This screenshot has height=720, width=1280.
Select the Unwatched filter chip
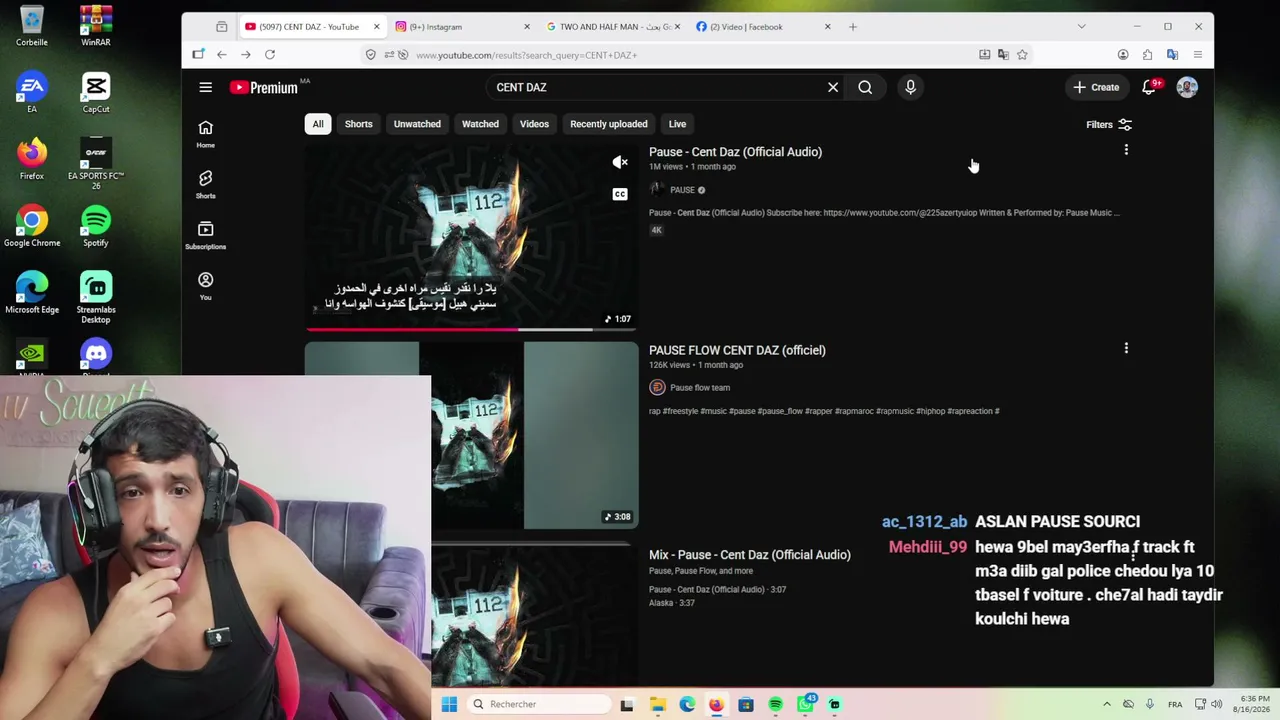[417, 124]
